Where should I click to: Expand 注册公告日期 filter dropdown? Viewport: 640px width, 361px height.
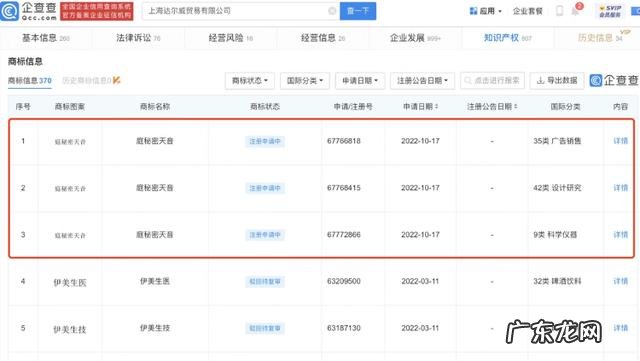422,81
